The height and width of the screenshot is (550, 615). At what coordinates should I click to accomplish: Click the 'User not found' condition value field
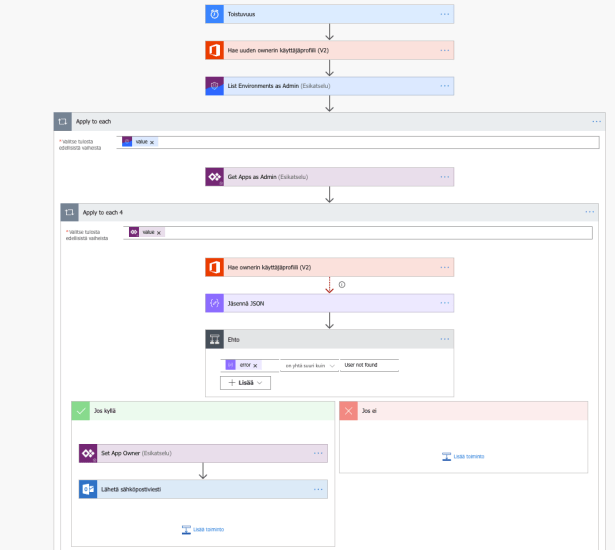coord(369,366)
